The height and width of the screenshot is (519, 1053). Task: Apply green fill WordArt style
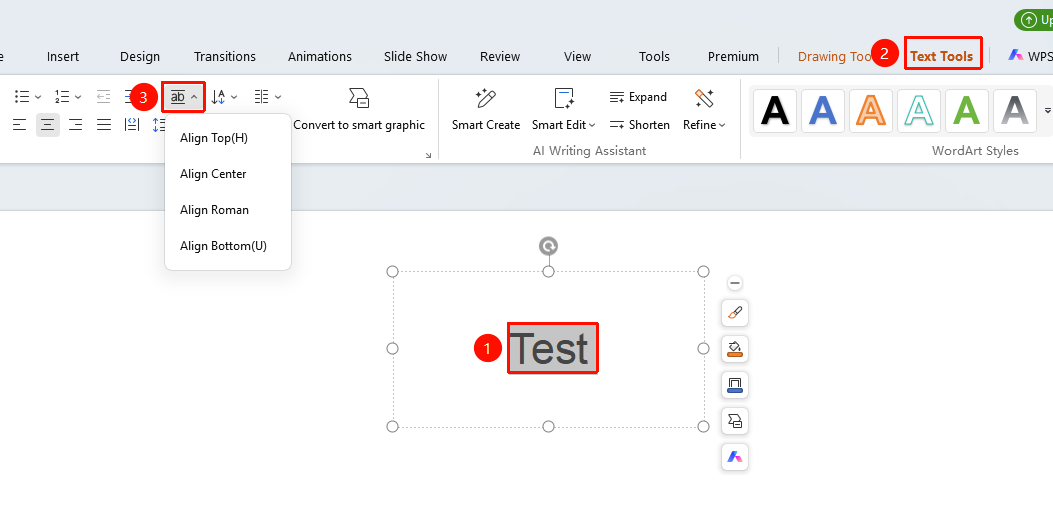pos(967,111)
